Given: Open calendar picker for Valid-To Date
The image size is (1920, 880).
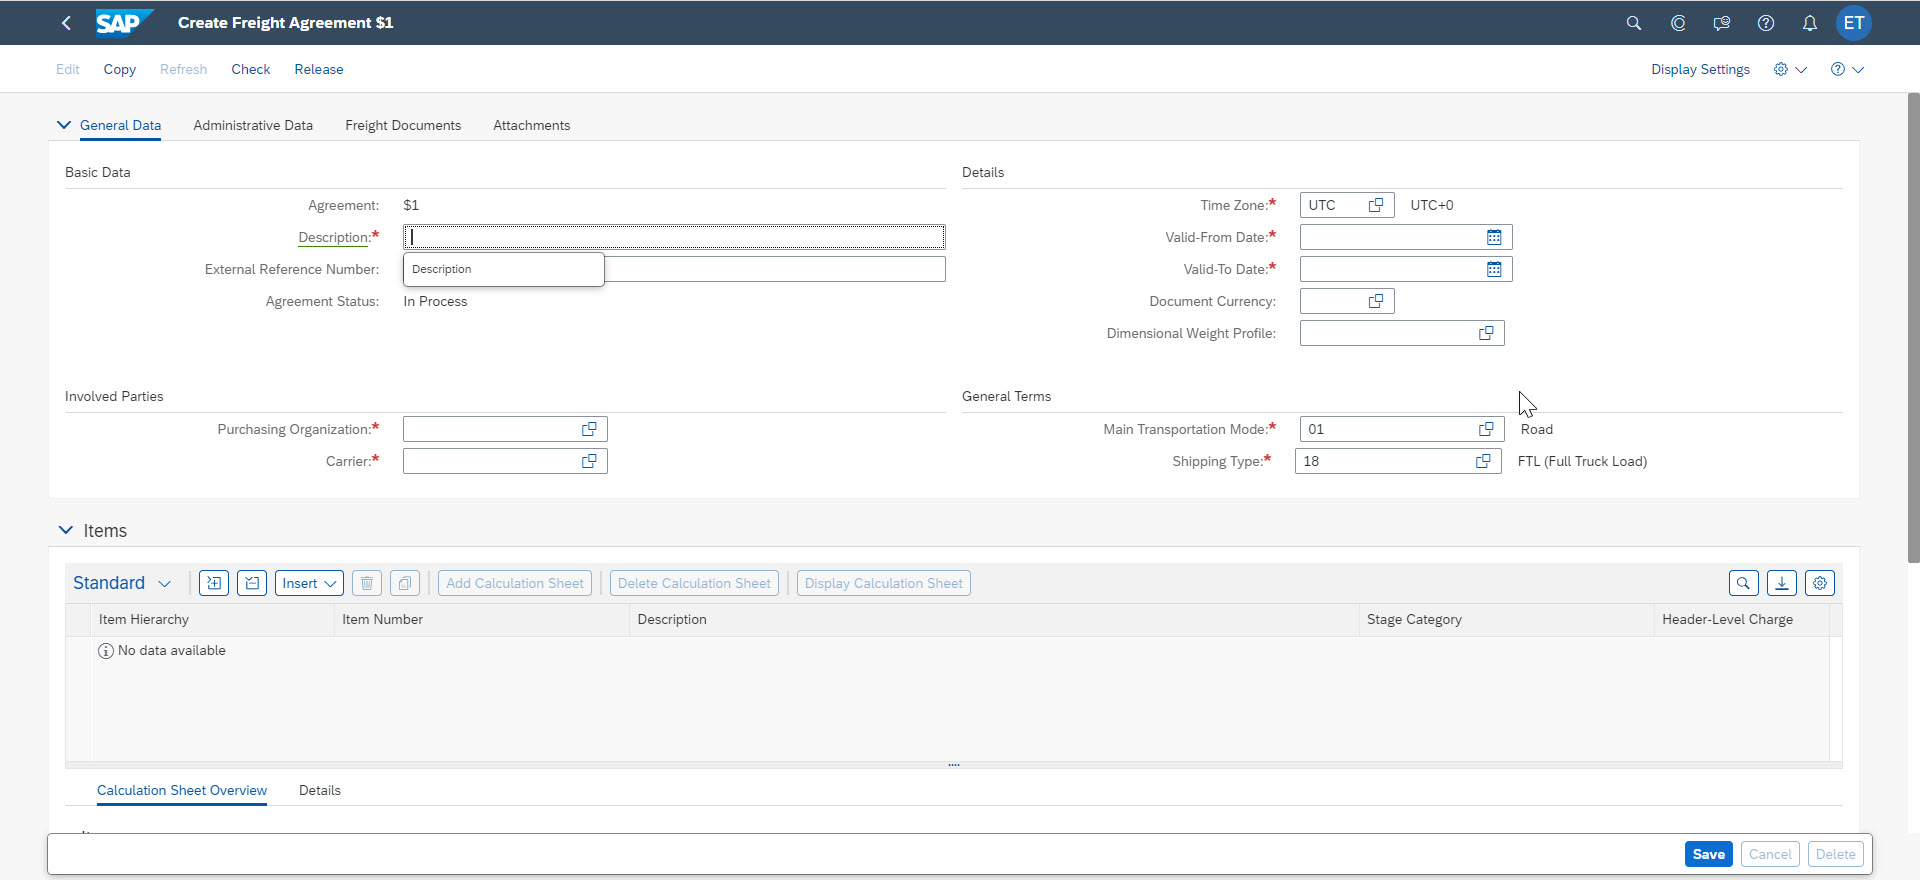Looking at the screenshot, I should click(1493, 269).
